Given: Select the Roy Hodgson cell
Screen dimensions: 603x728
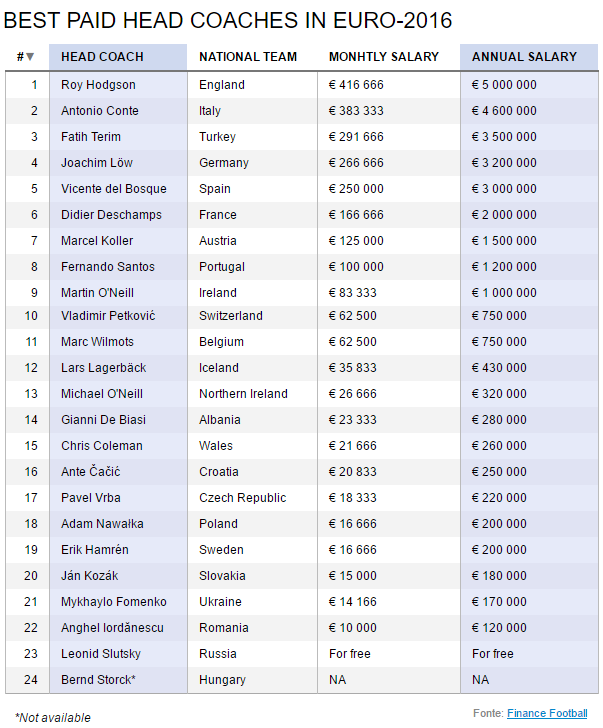Looking at the screenshot, I should click(x=98, y=85).
